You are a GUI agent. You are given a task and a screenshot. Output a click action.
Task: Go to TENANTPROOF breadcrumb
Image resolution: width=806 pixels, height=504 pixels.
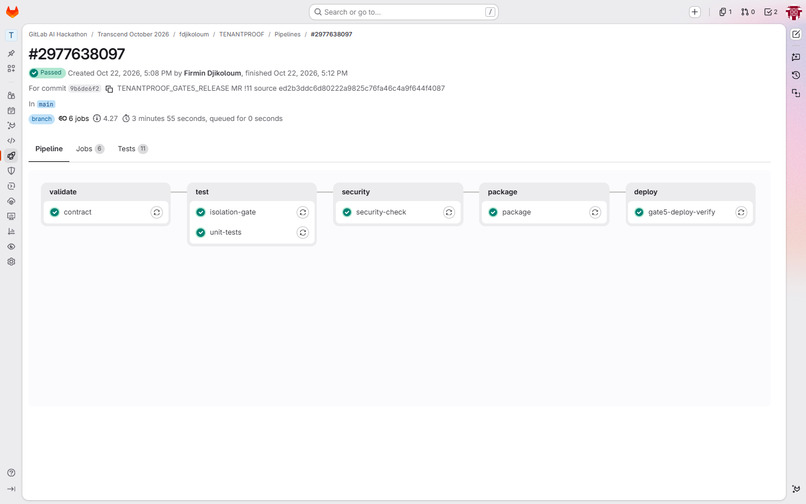pos(241,34)
